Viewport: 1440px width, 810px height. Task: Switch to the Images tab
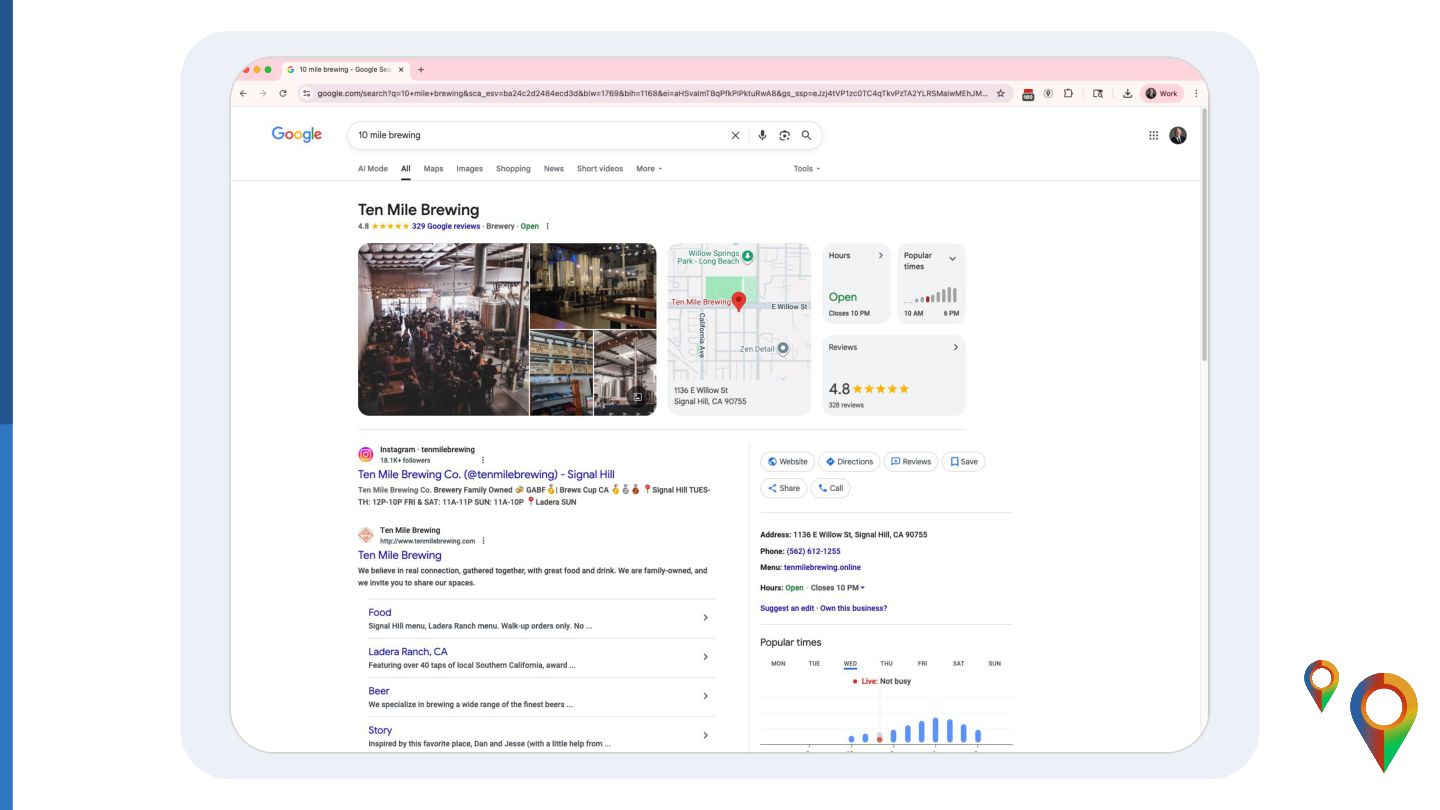469,169
